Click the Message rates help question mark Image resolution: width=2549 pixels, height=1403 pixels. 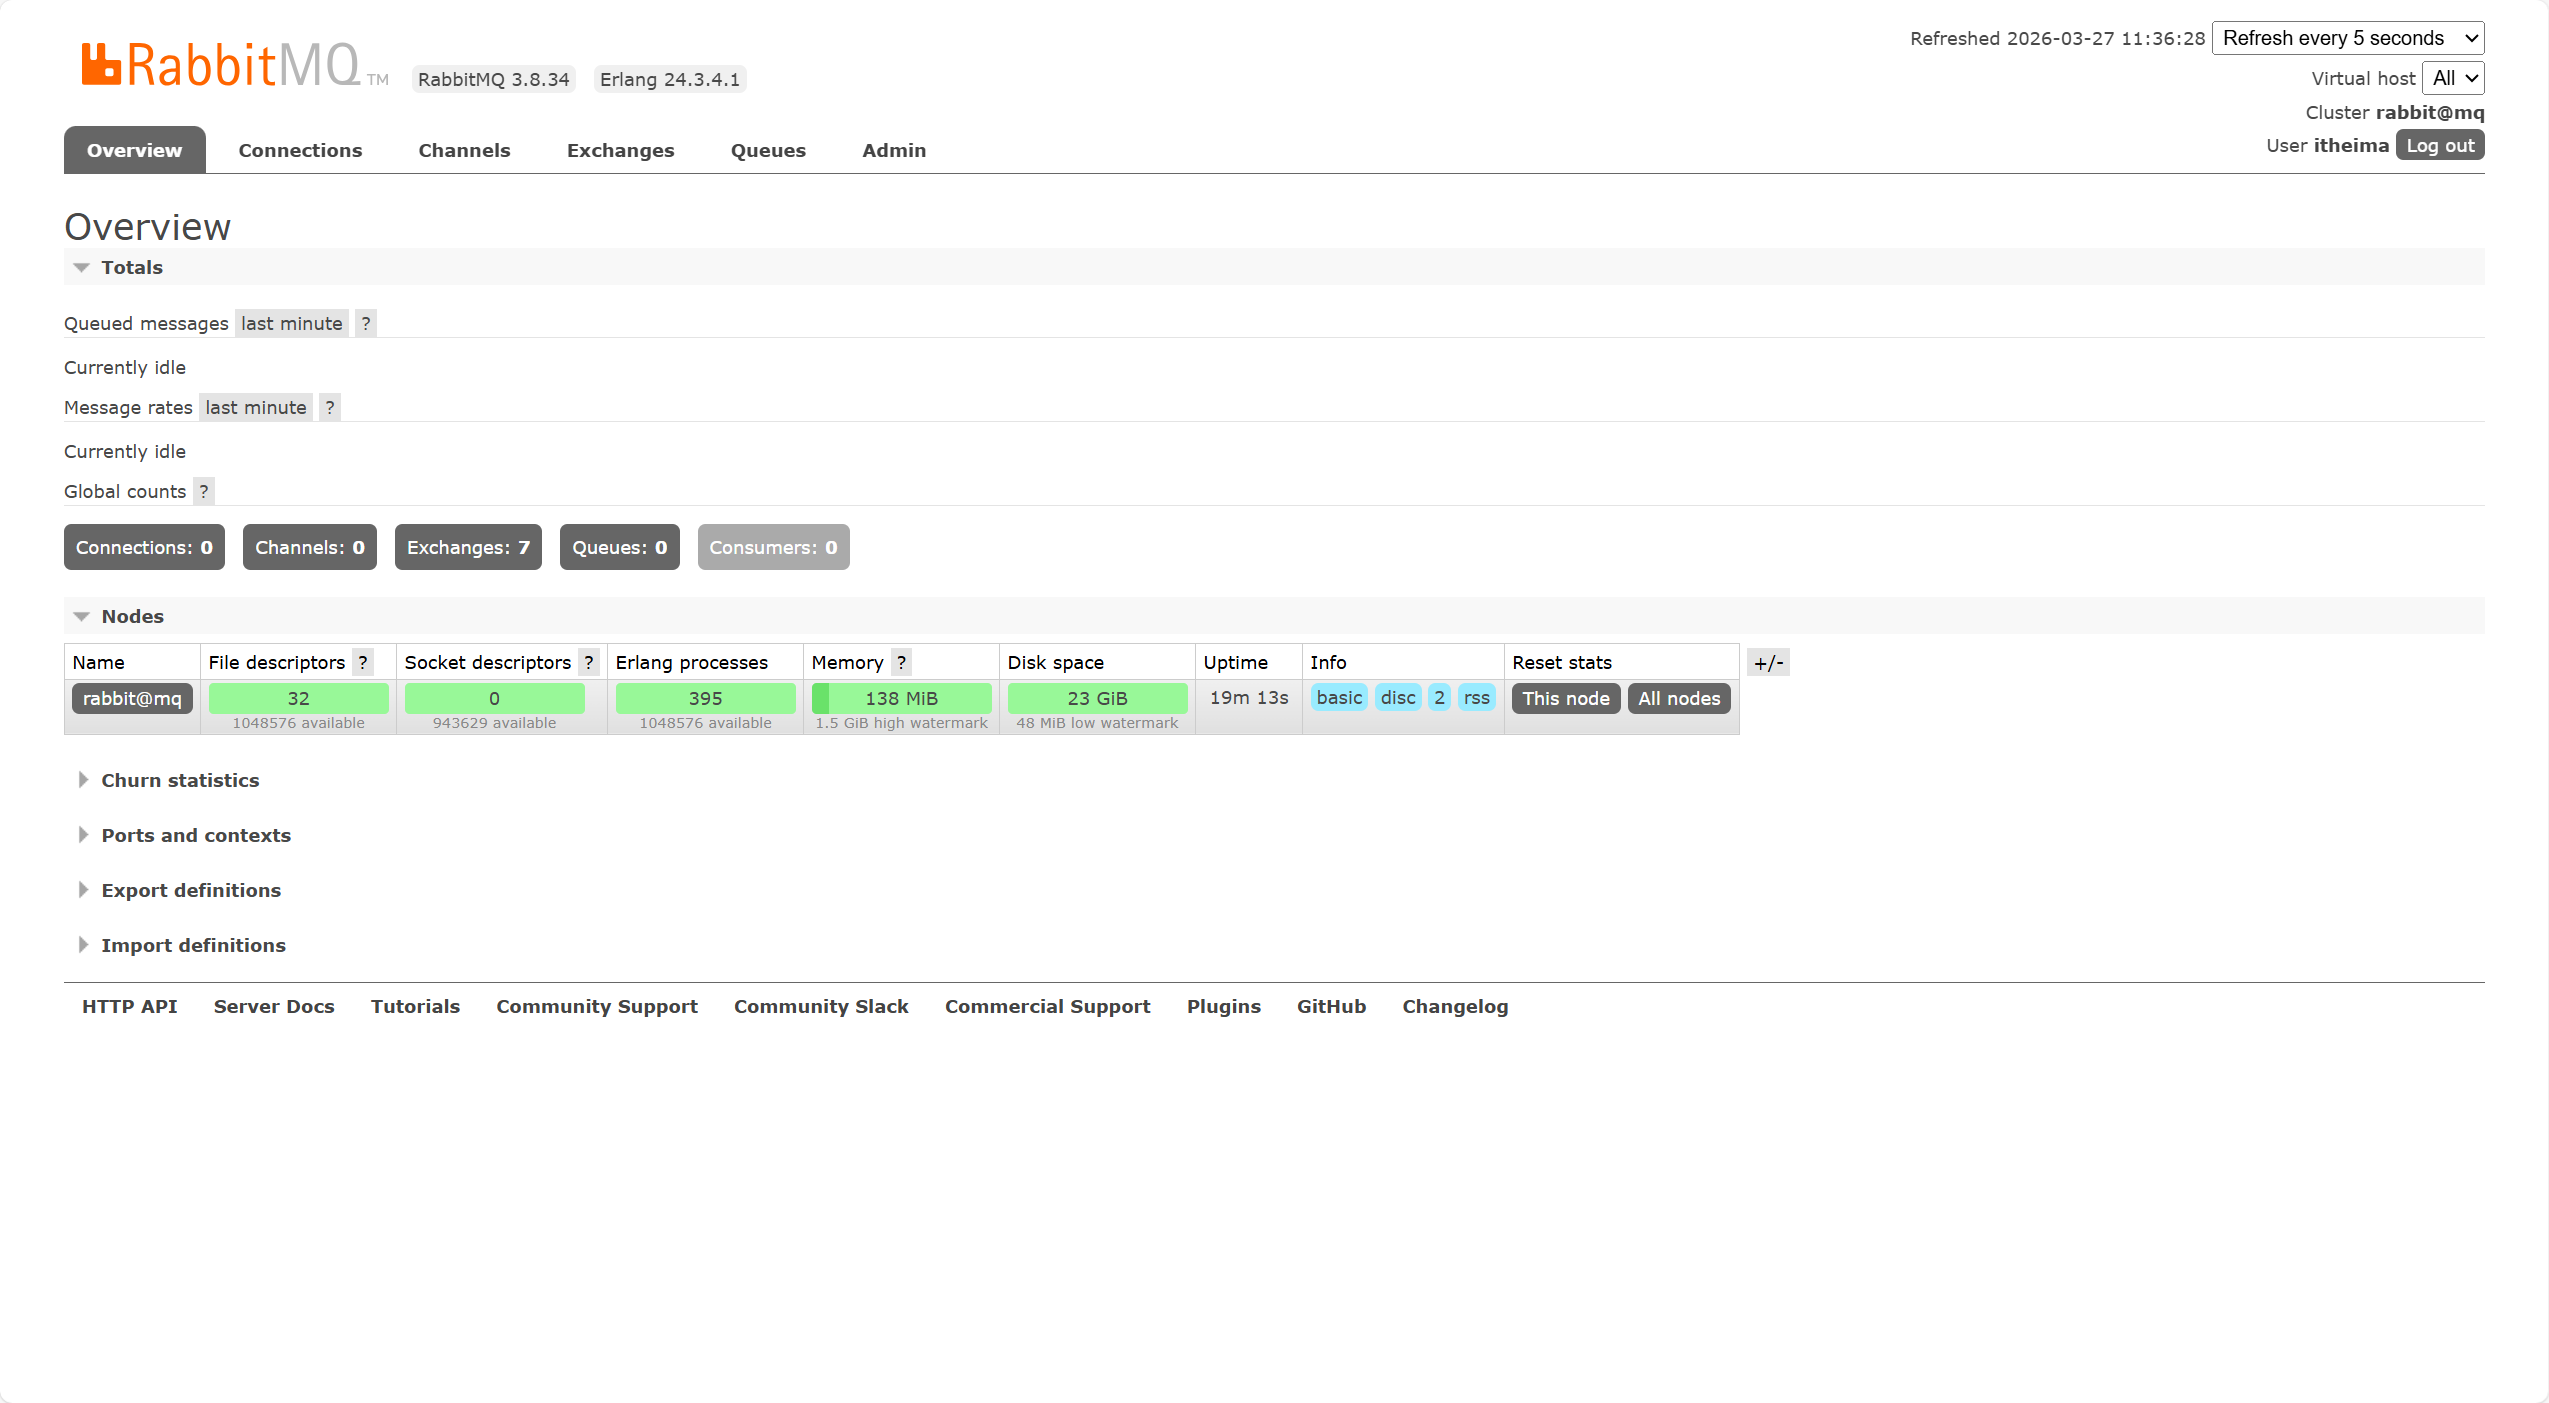[330, 407]
